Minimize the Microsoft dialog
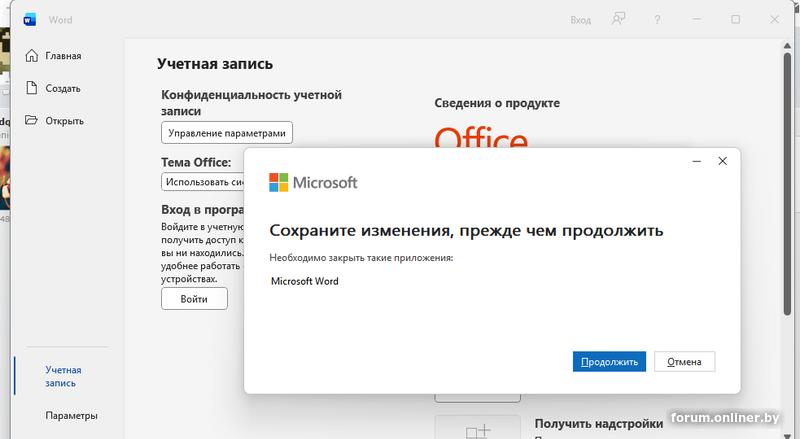800x439 pixels. [696, 161]
